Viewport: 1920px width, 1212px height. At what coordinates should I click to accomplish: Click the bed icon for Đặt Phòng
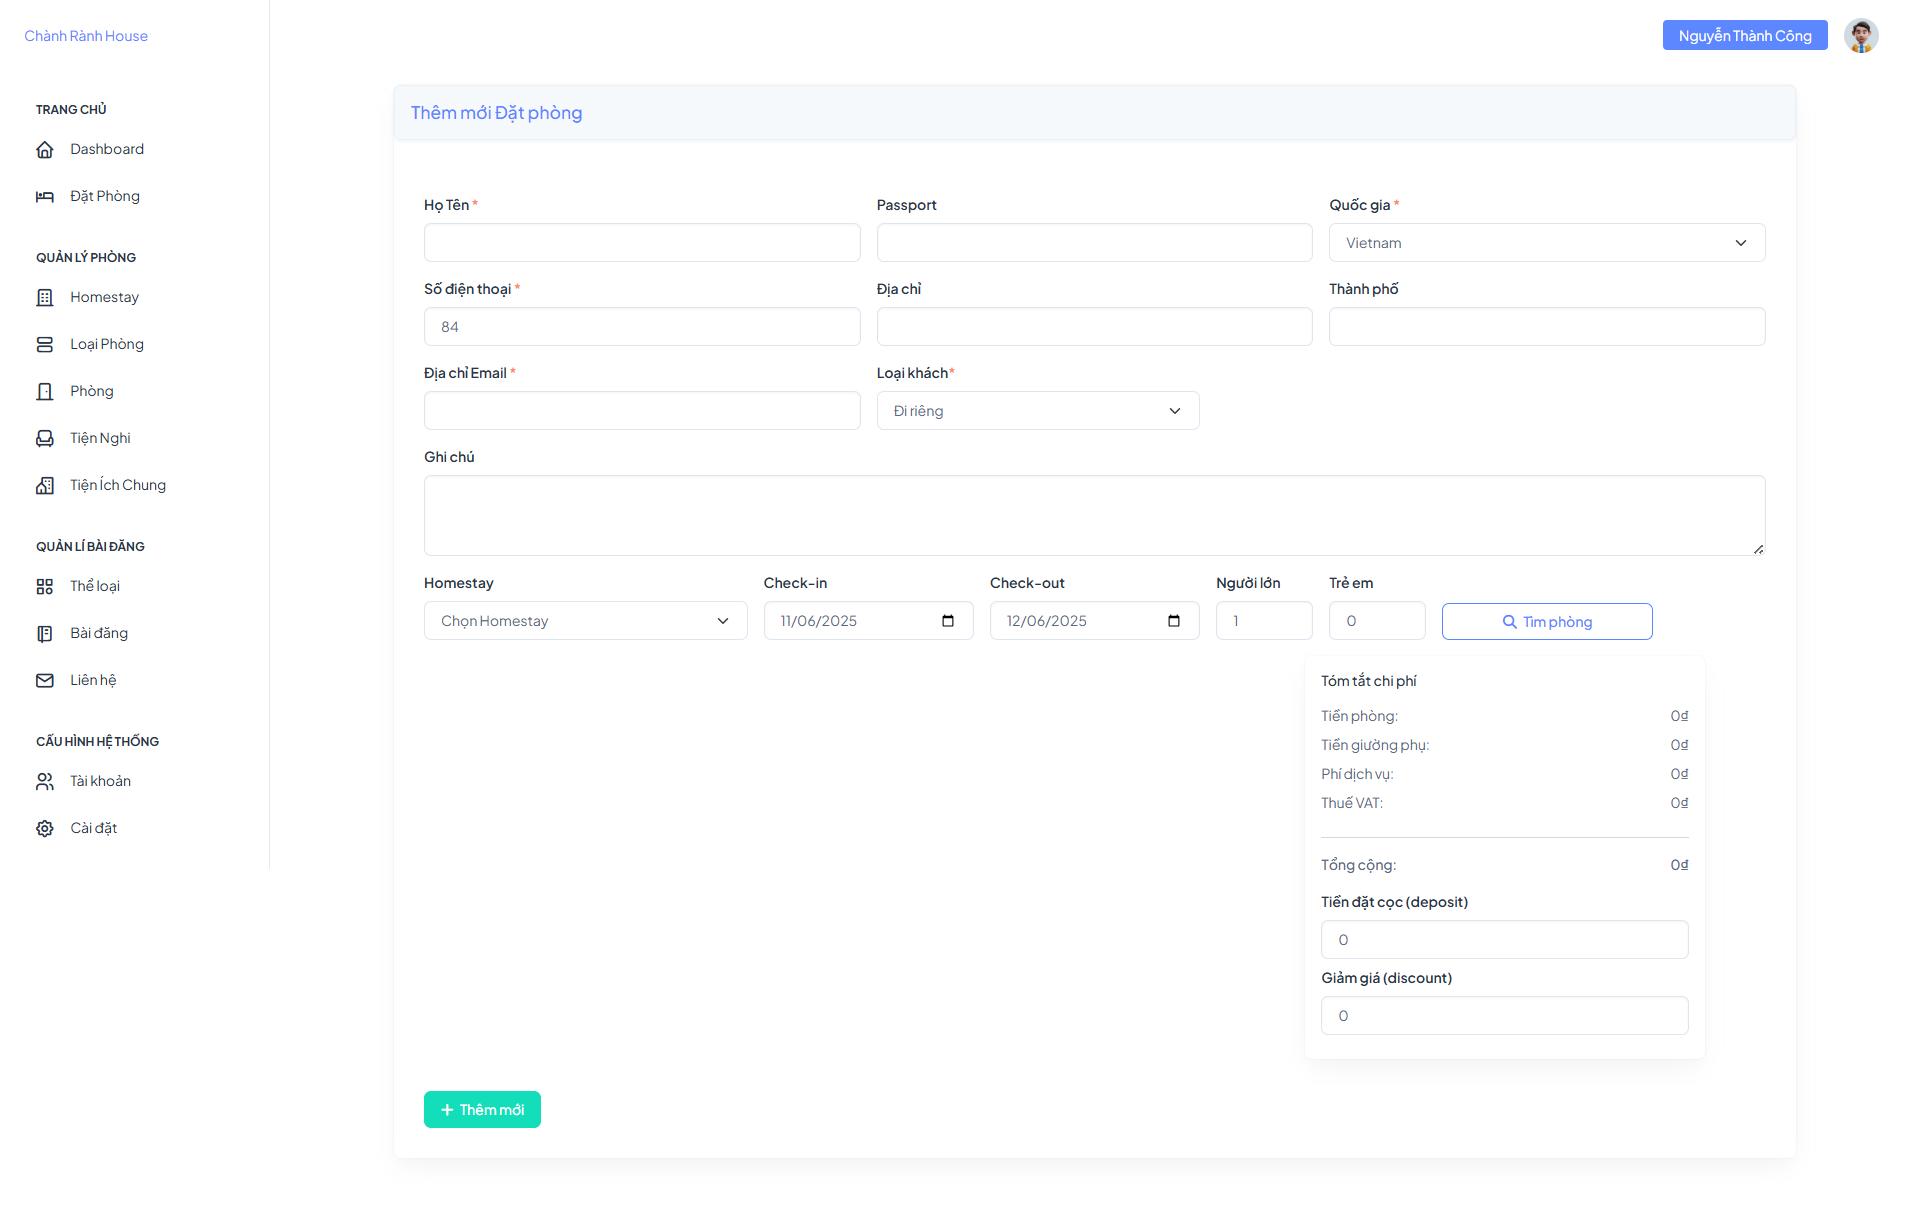pos(45,197)
